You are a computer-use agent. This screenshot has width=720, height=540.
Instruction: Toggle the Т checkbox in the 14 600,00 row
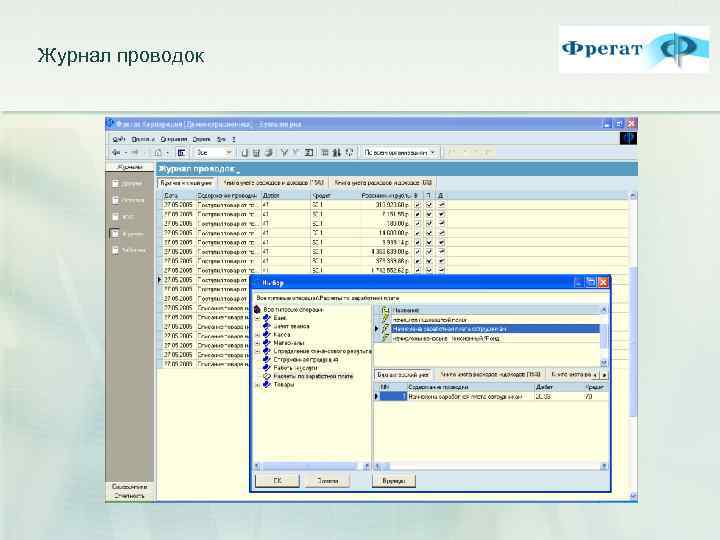click(x=429, y=233)
